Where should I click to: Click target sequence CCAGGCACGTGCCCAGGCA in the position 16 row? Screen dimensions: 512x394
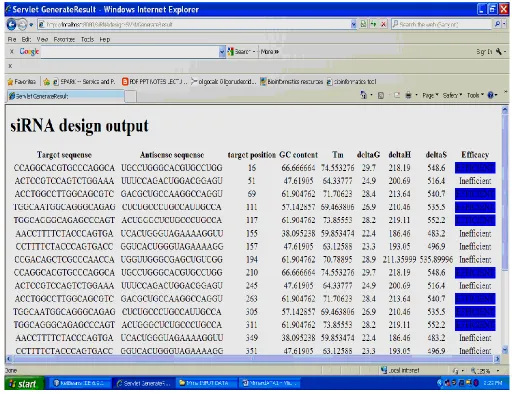click(64, 168)
